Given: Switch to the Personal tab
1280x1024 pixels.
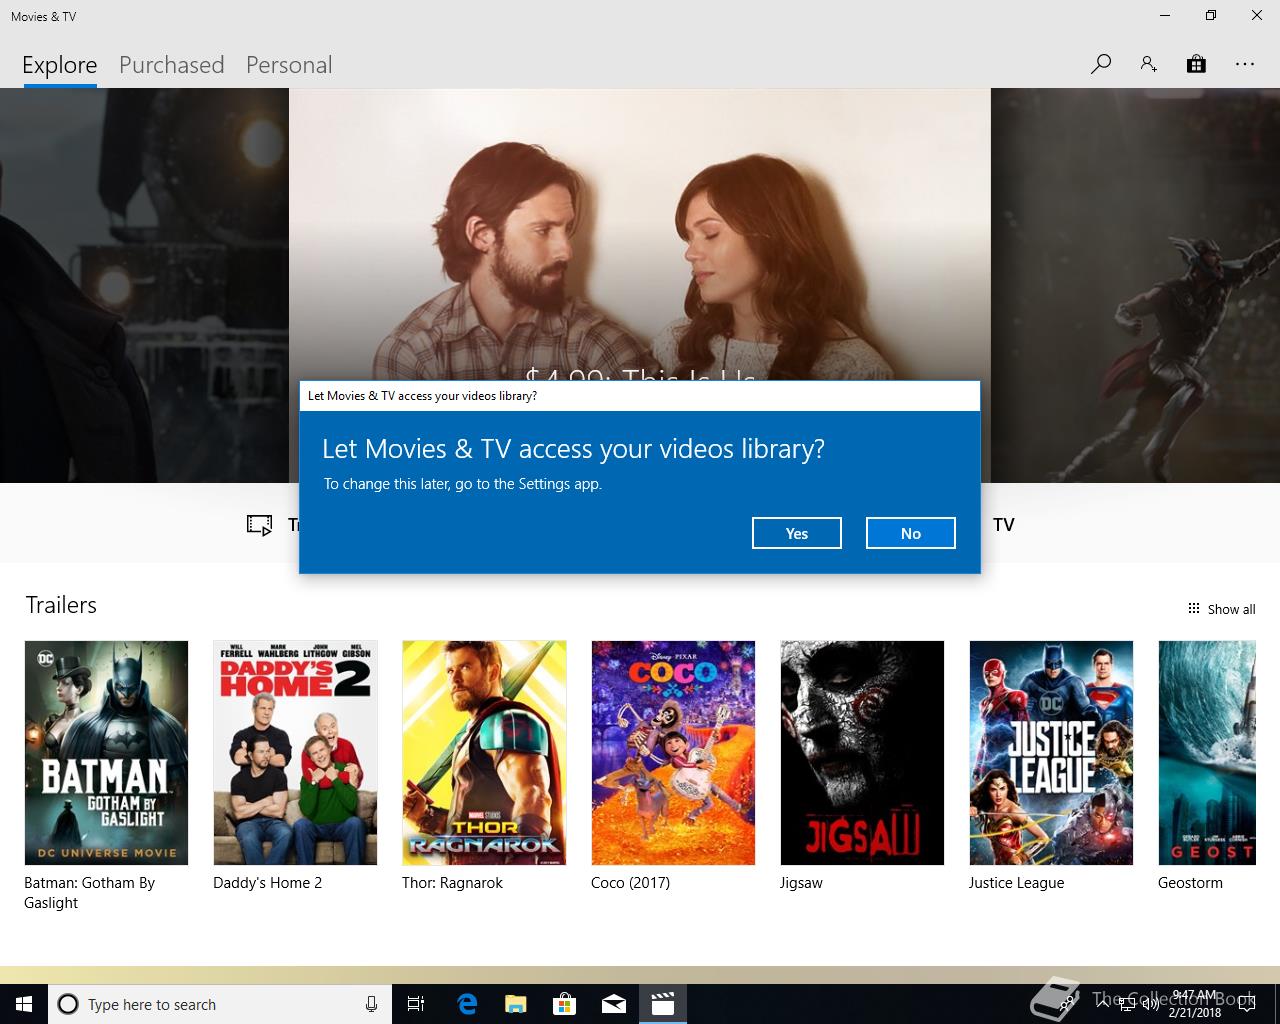Looking at the screenshot, I should click(x=289, y=65).
